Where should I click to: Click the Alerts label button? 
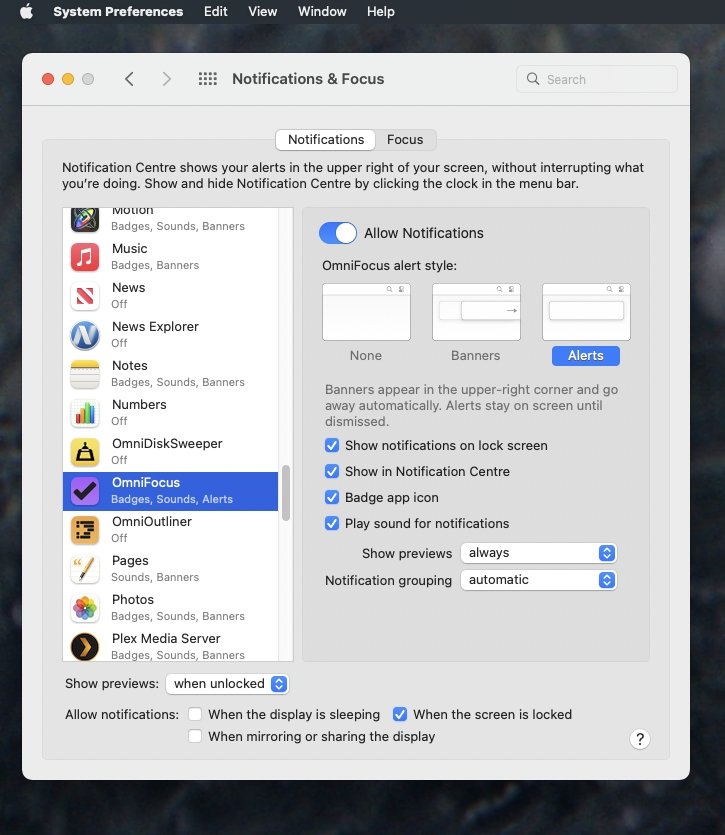click(586, 356)
